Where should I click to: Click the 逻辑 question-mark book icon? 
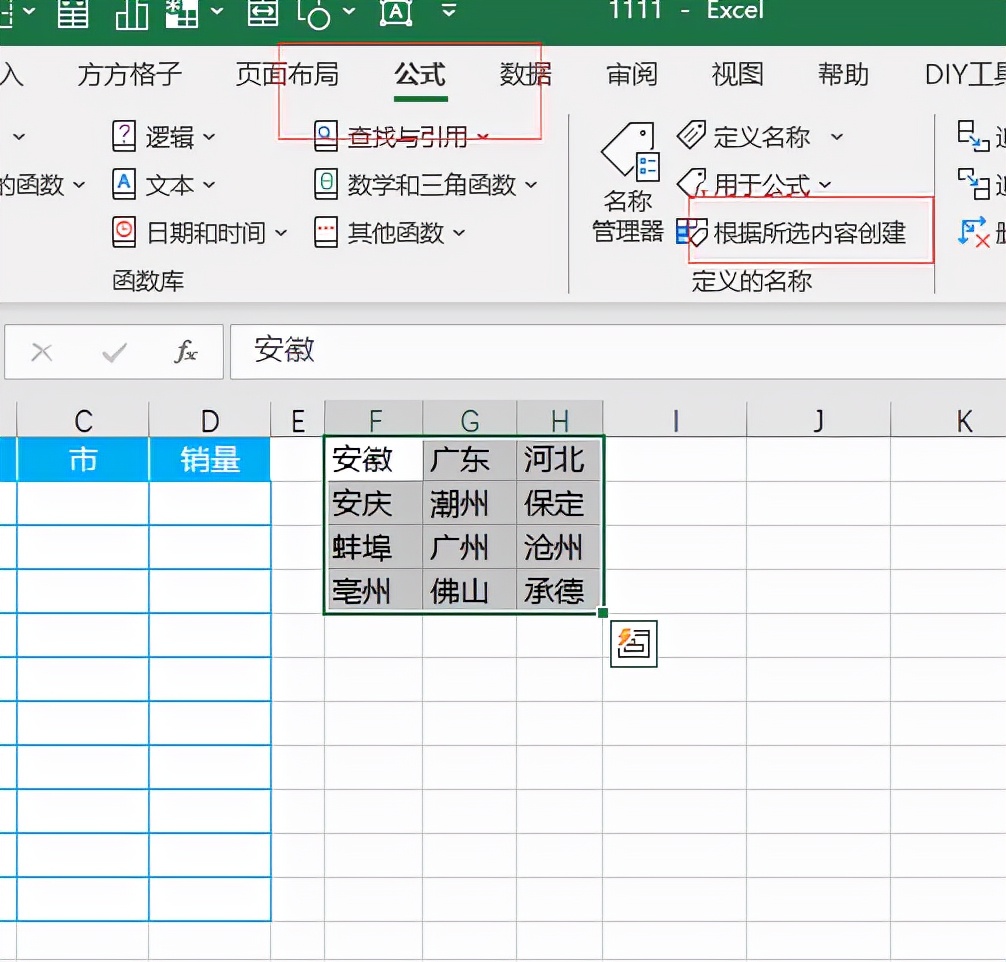coord(123,136)
